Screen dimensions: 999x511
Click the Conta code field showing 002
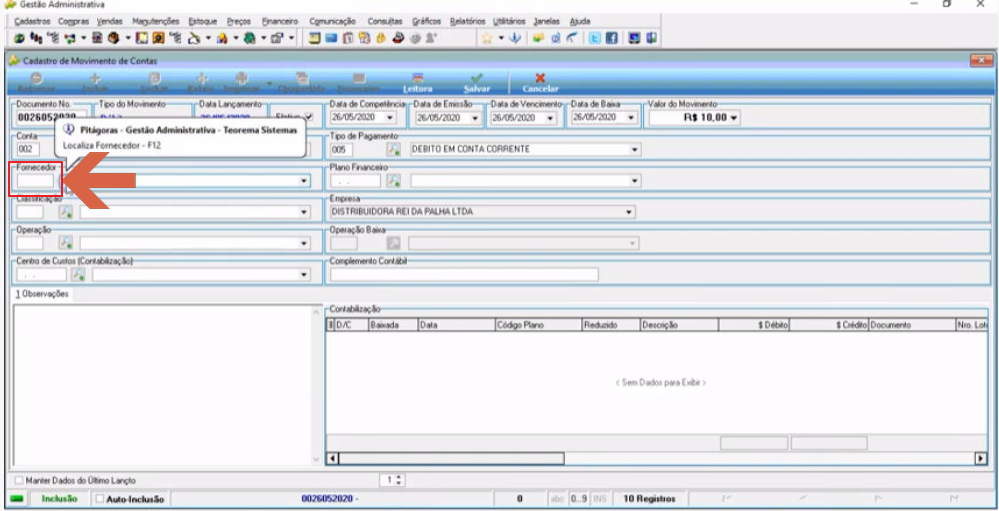[x=29, y=149]
